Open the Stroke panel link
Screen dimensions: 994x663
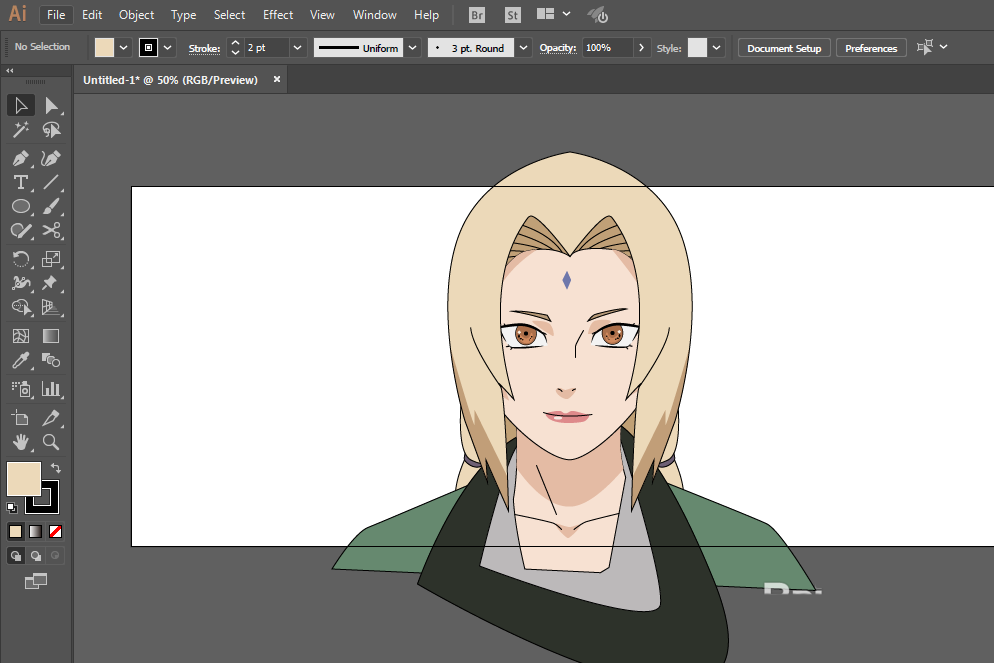(204, 48)
